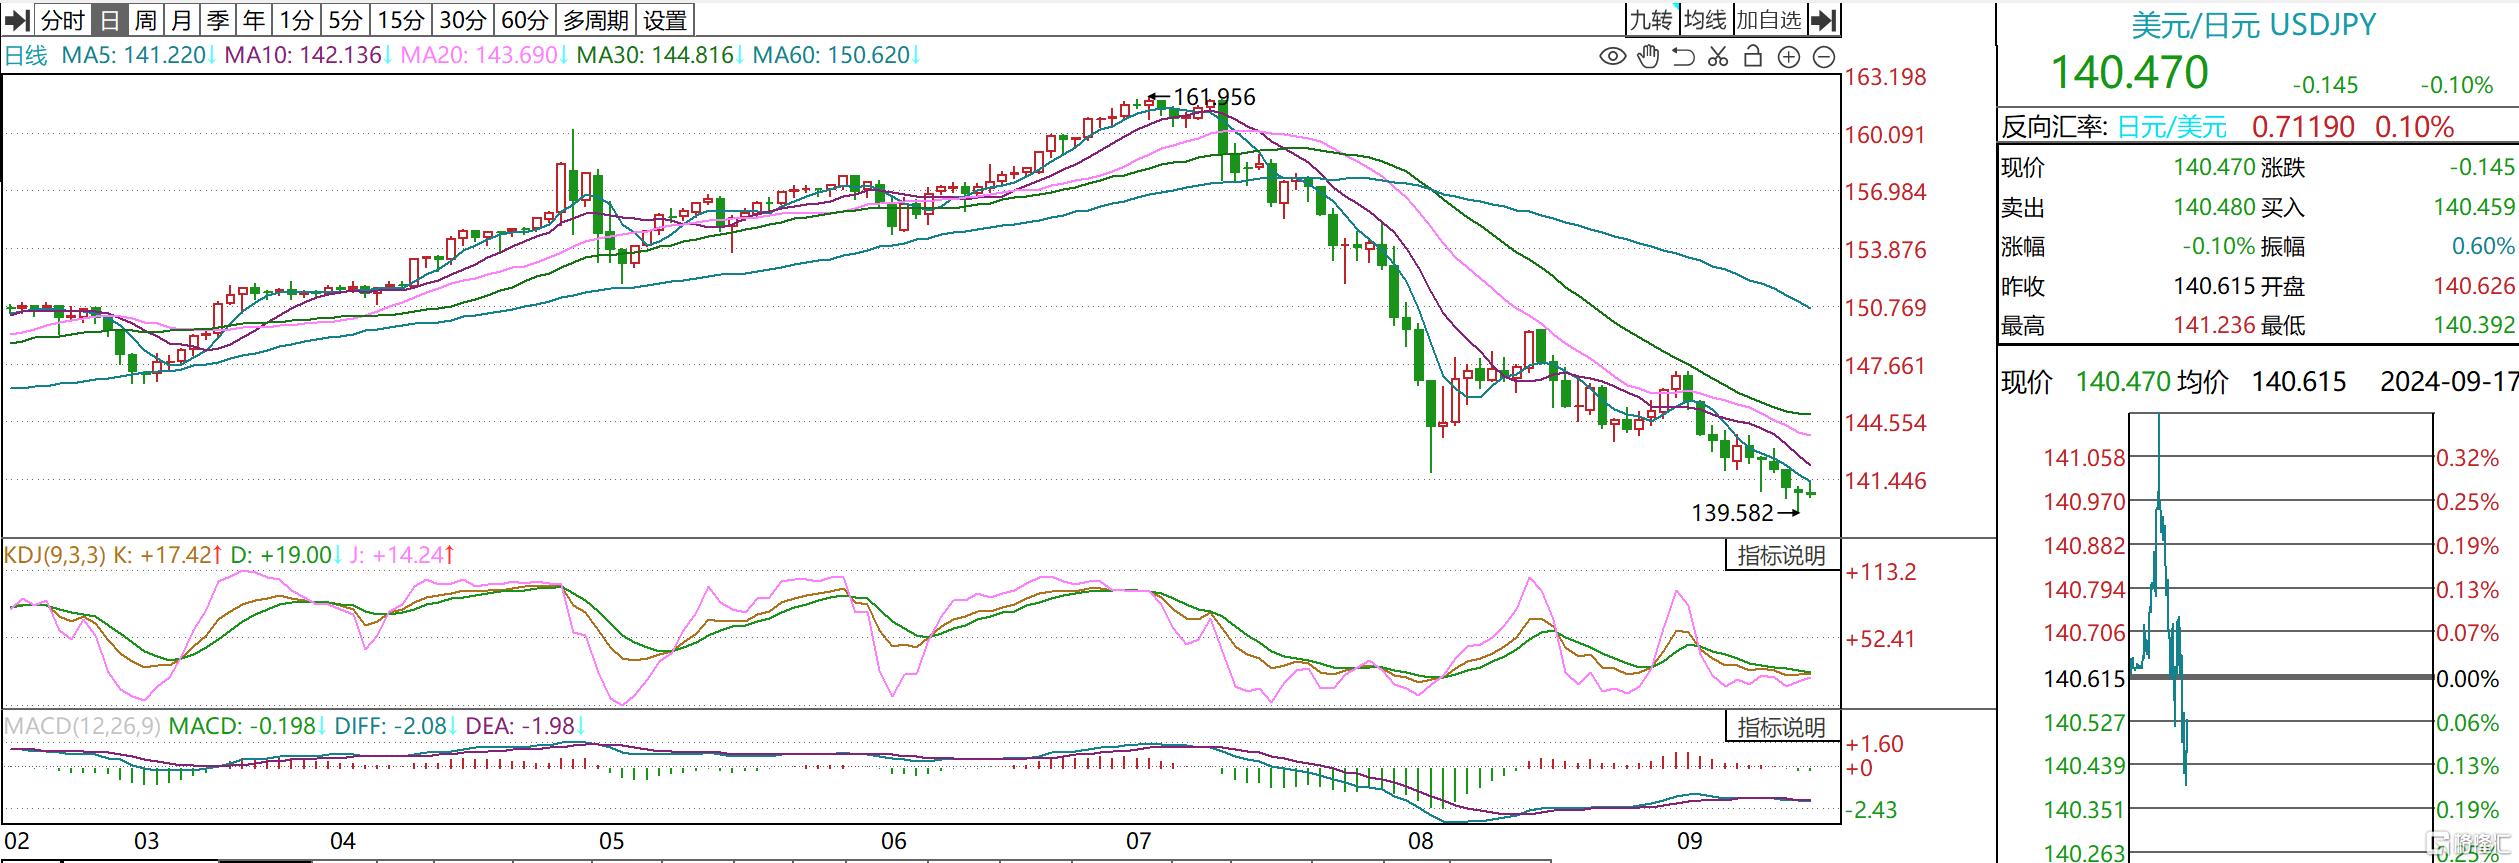
Task: Open MACD 指标说明 indicator description
Action: click(1782, 727)
